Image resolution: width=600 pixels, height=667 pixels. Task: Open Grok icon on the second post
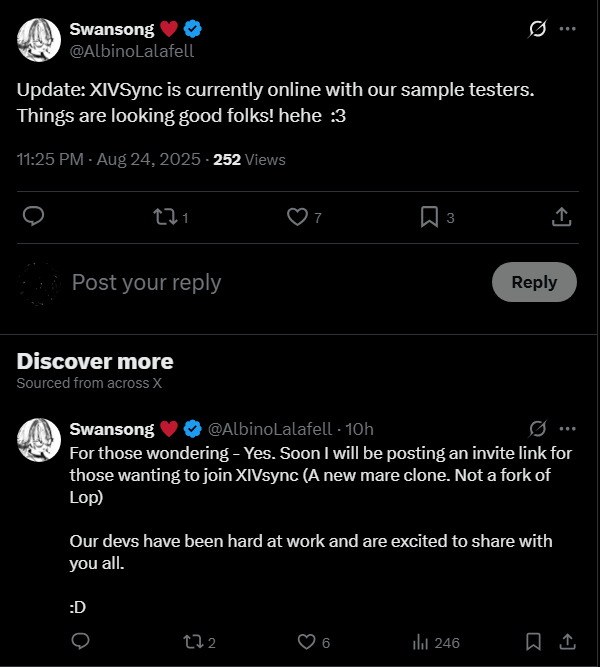click(x=536, y=427)
